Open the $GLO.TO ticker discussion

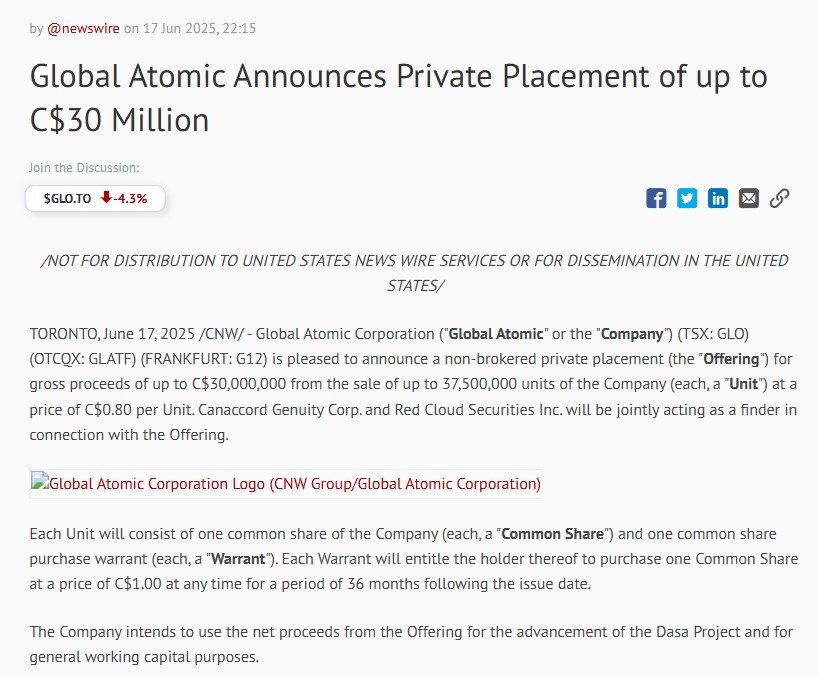tap(67, 198)
